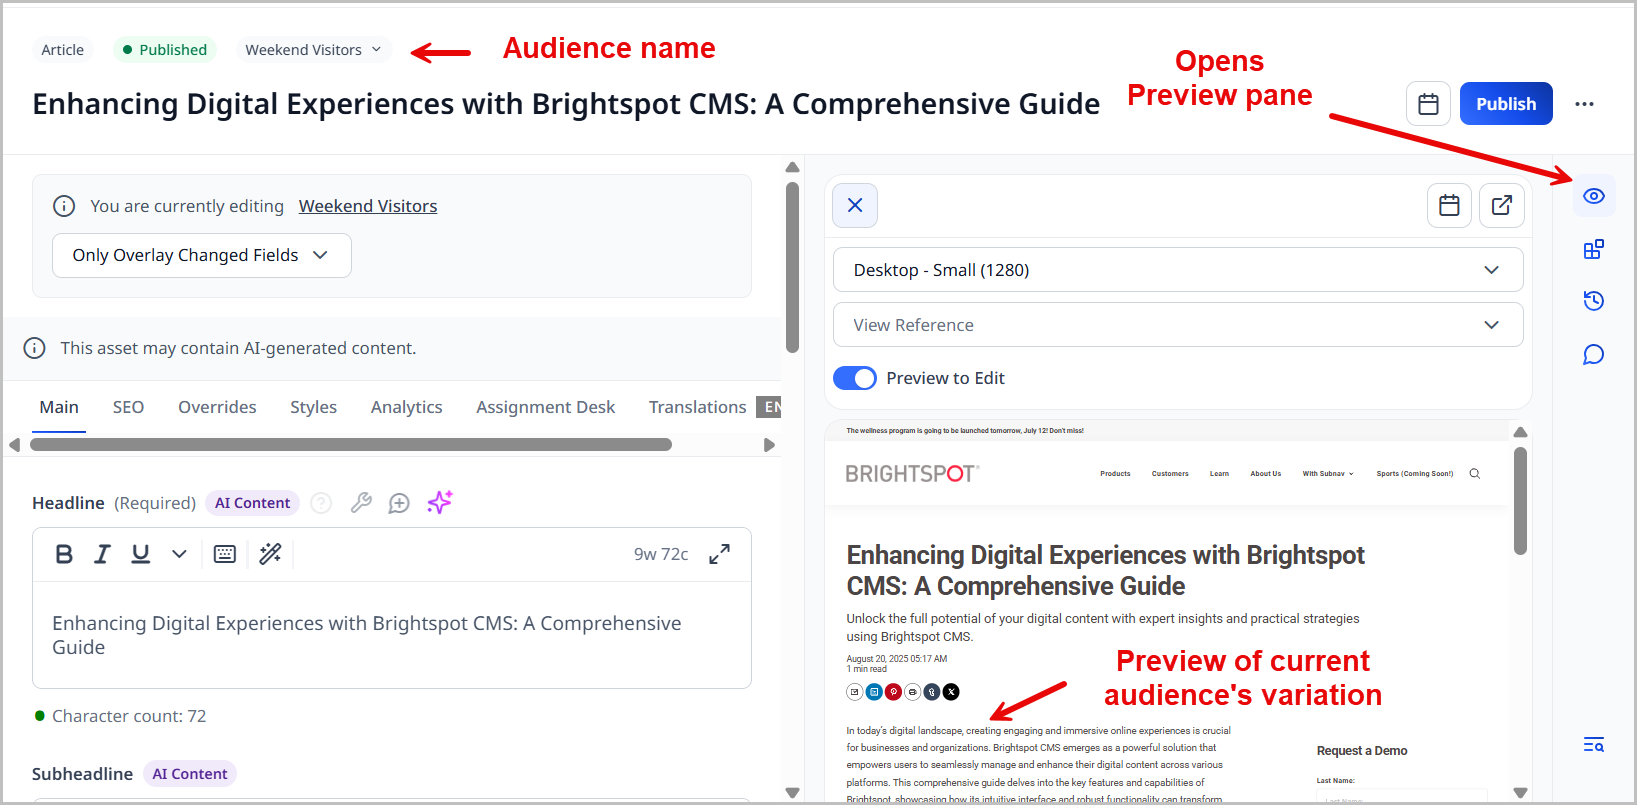
Task: Click the magic wand pencil icon in Headline toolbar
Action: click(x=270, y=554)
